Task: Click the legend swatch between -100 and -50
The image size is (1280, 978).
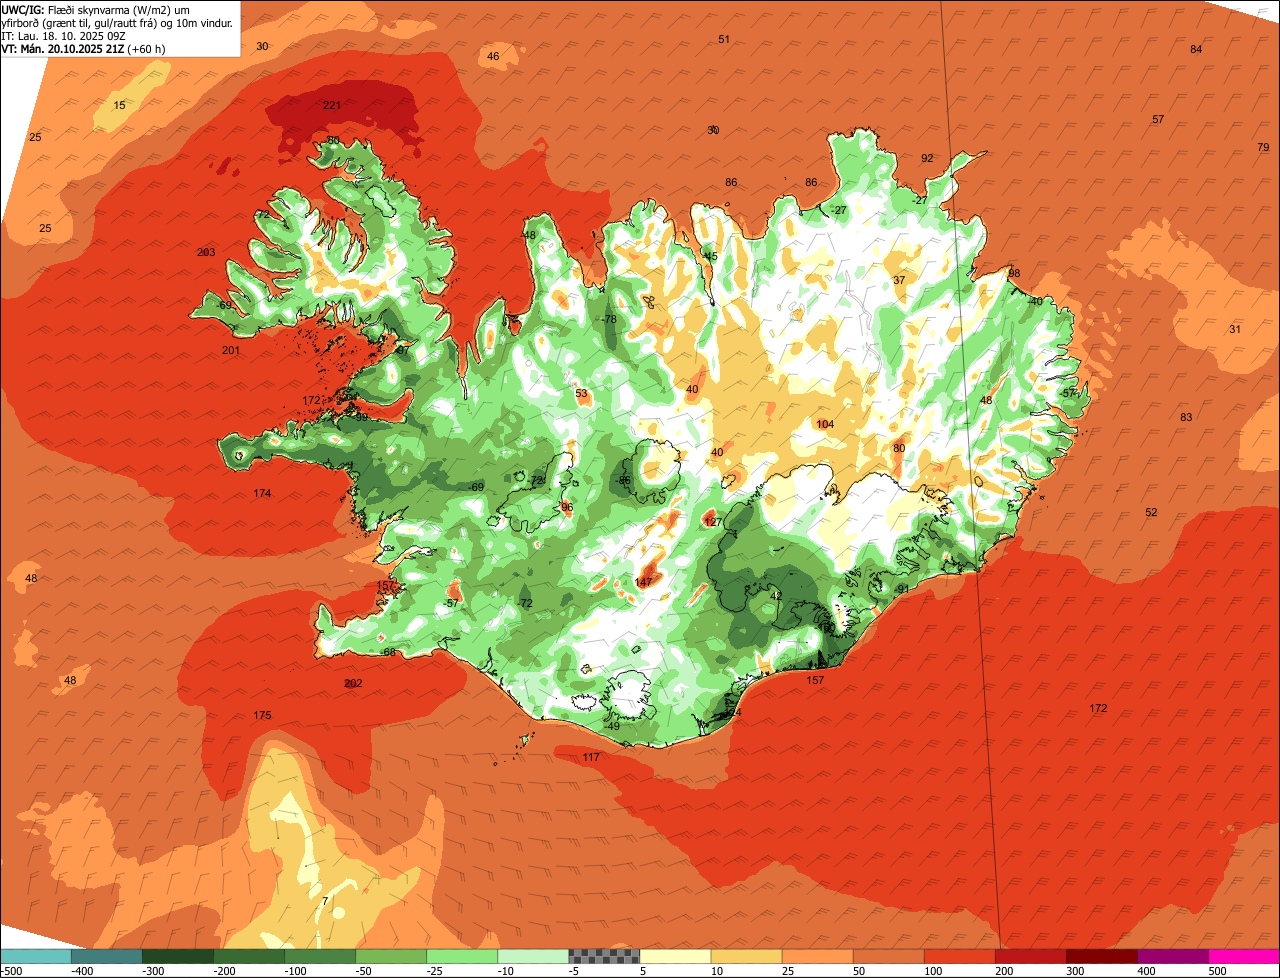Action: point(320,956)
